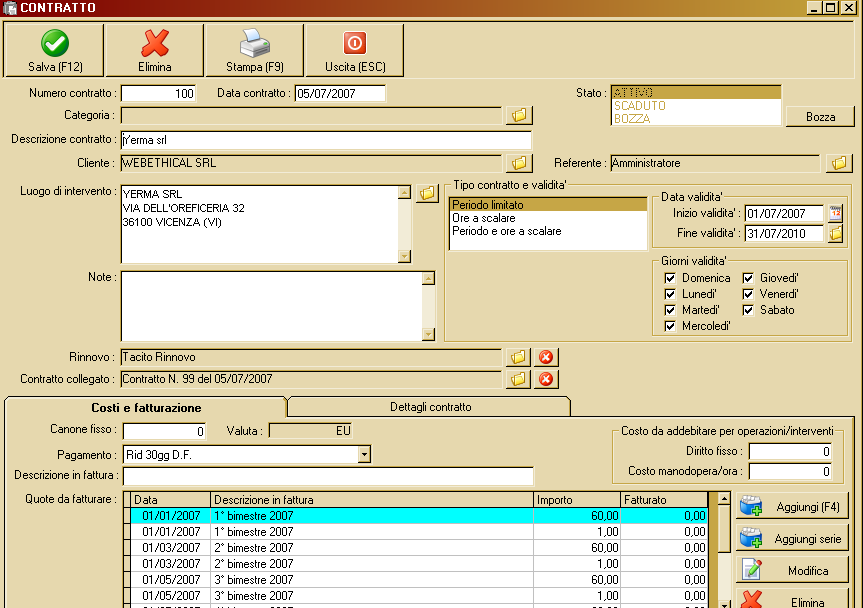The image size is (863, 608).
Task: Open the Referente folder lookup icon
Action: [x=839, y=163]
